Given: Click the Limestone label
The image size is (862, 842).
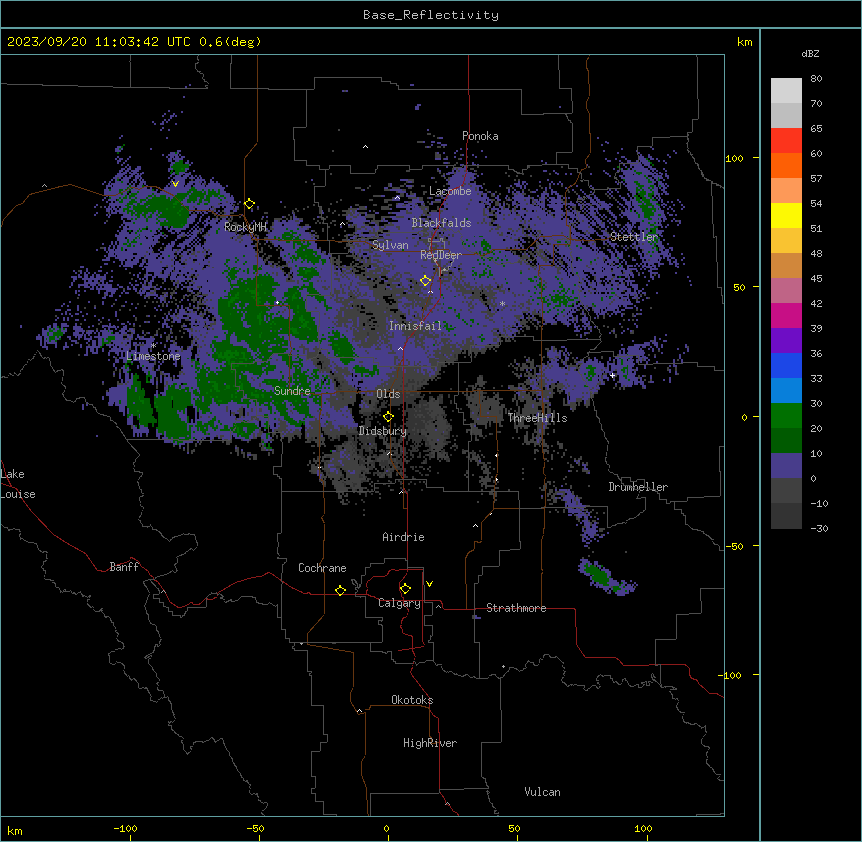Looking at the screenshot, I should 153,356.
